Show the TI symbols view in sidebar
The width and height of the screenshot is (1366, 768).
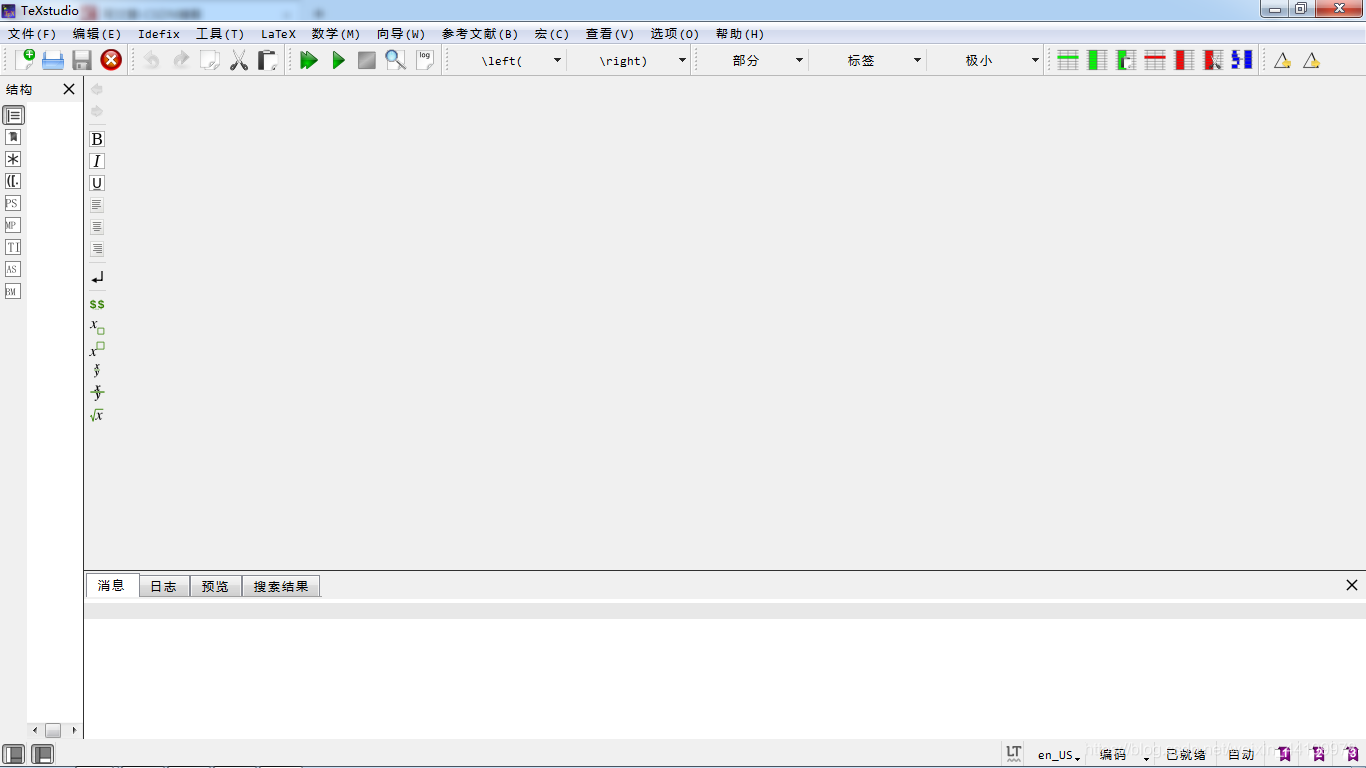(x=13, y=247)
